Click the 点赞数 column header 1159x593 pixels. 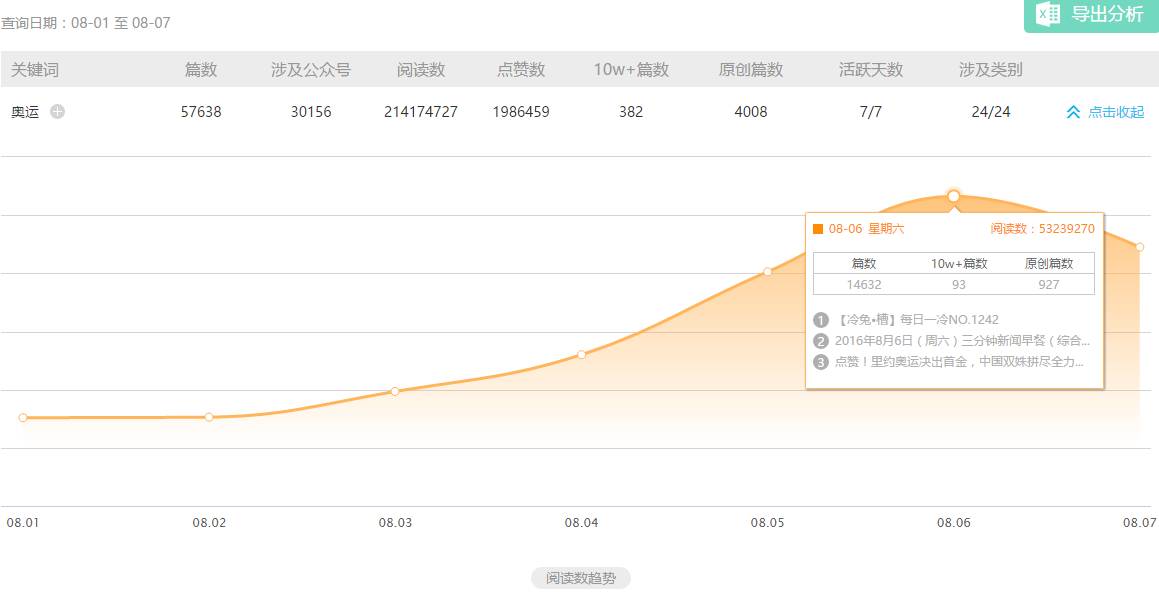tap(521, 70)
